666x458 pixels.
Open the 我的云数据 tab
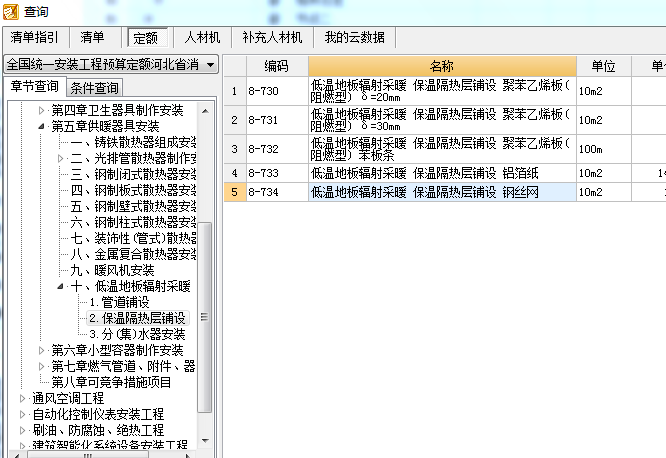(355, 37)
